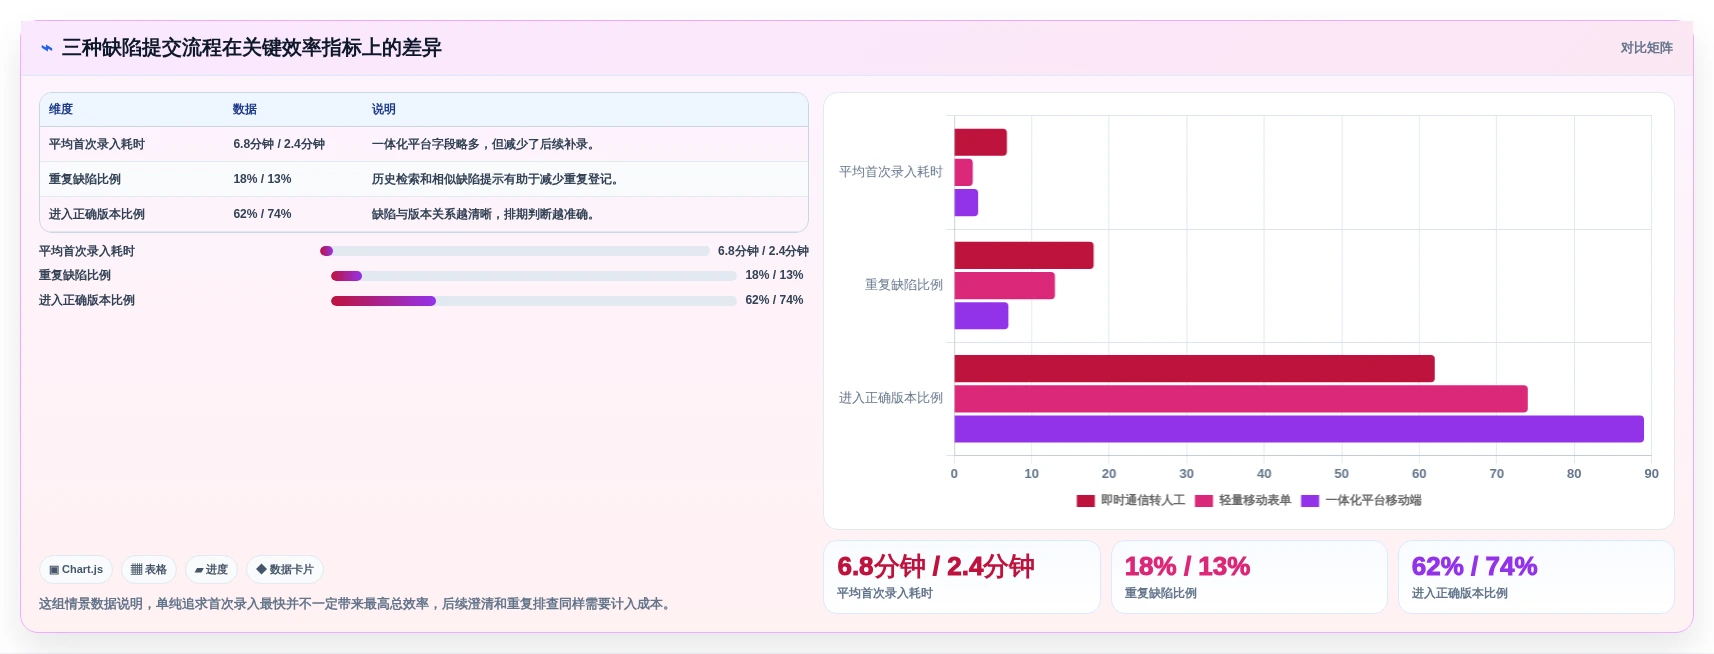
Task: Click the x-axis tick label 50
Action: [1341, 474]
